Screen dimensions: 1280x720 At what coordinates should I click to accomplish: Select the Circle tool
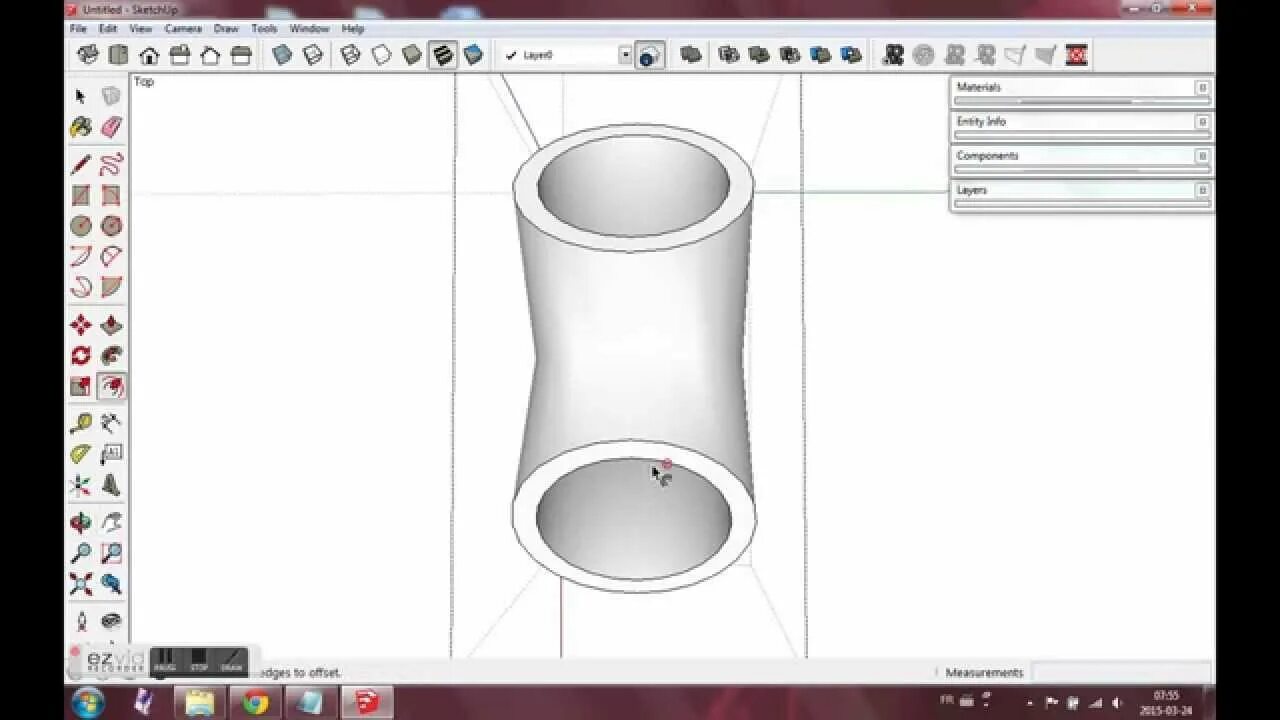81,226
